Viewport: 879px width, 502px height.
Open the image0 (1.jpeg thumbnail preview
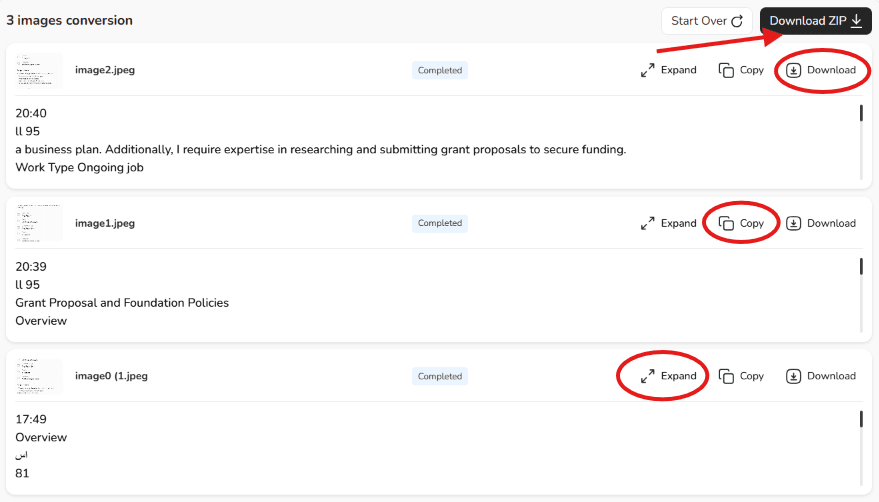[x=39, y=376]
